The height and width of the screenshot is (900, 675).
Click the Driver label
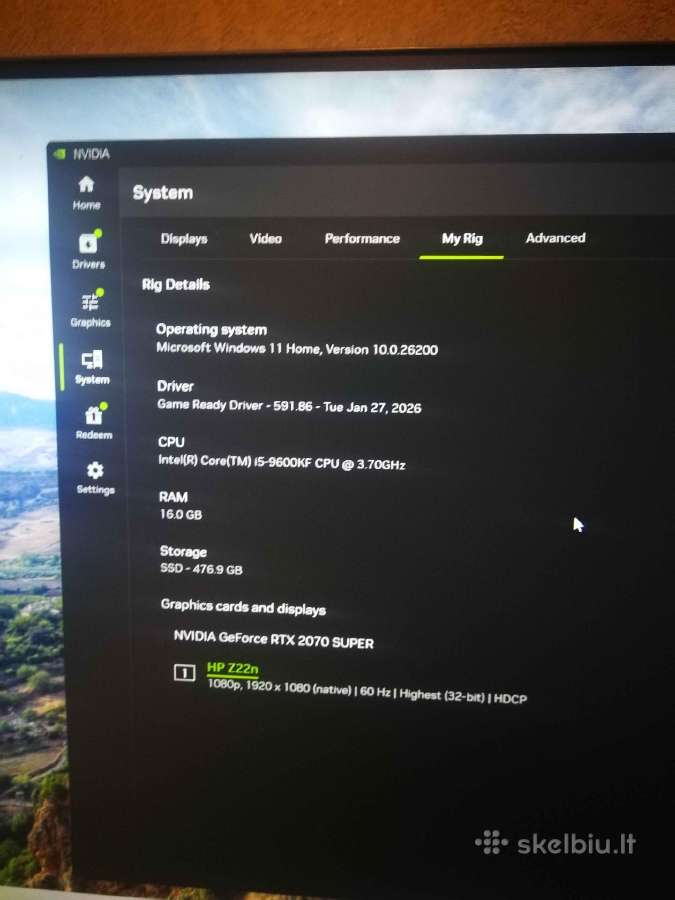(x=175, y=386)
